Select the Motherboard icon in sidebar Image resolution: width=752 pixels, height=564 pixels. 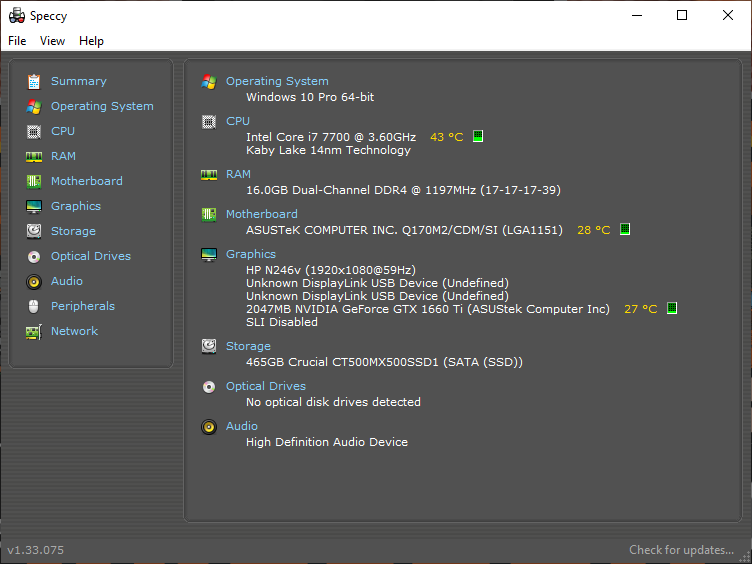(x=34, y=181)
